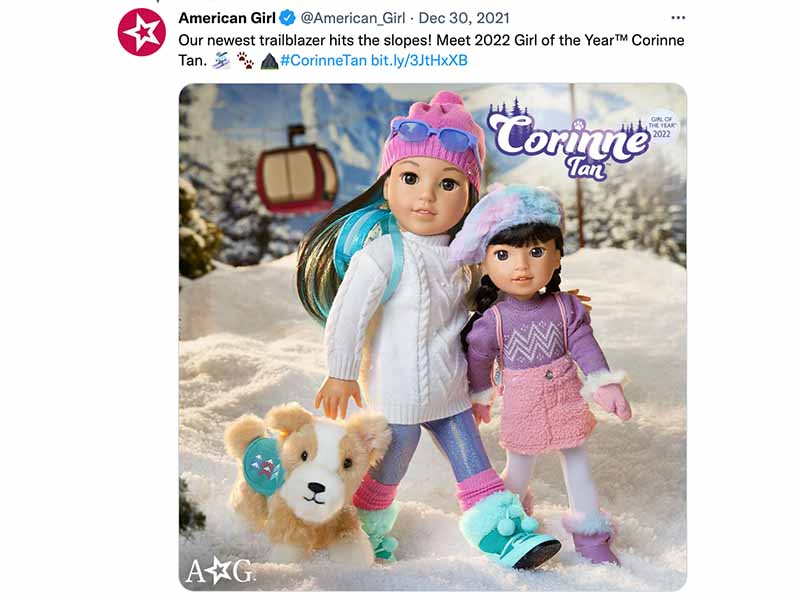Open the Corinne Tan doll photo

coord(433,337)
